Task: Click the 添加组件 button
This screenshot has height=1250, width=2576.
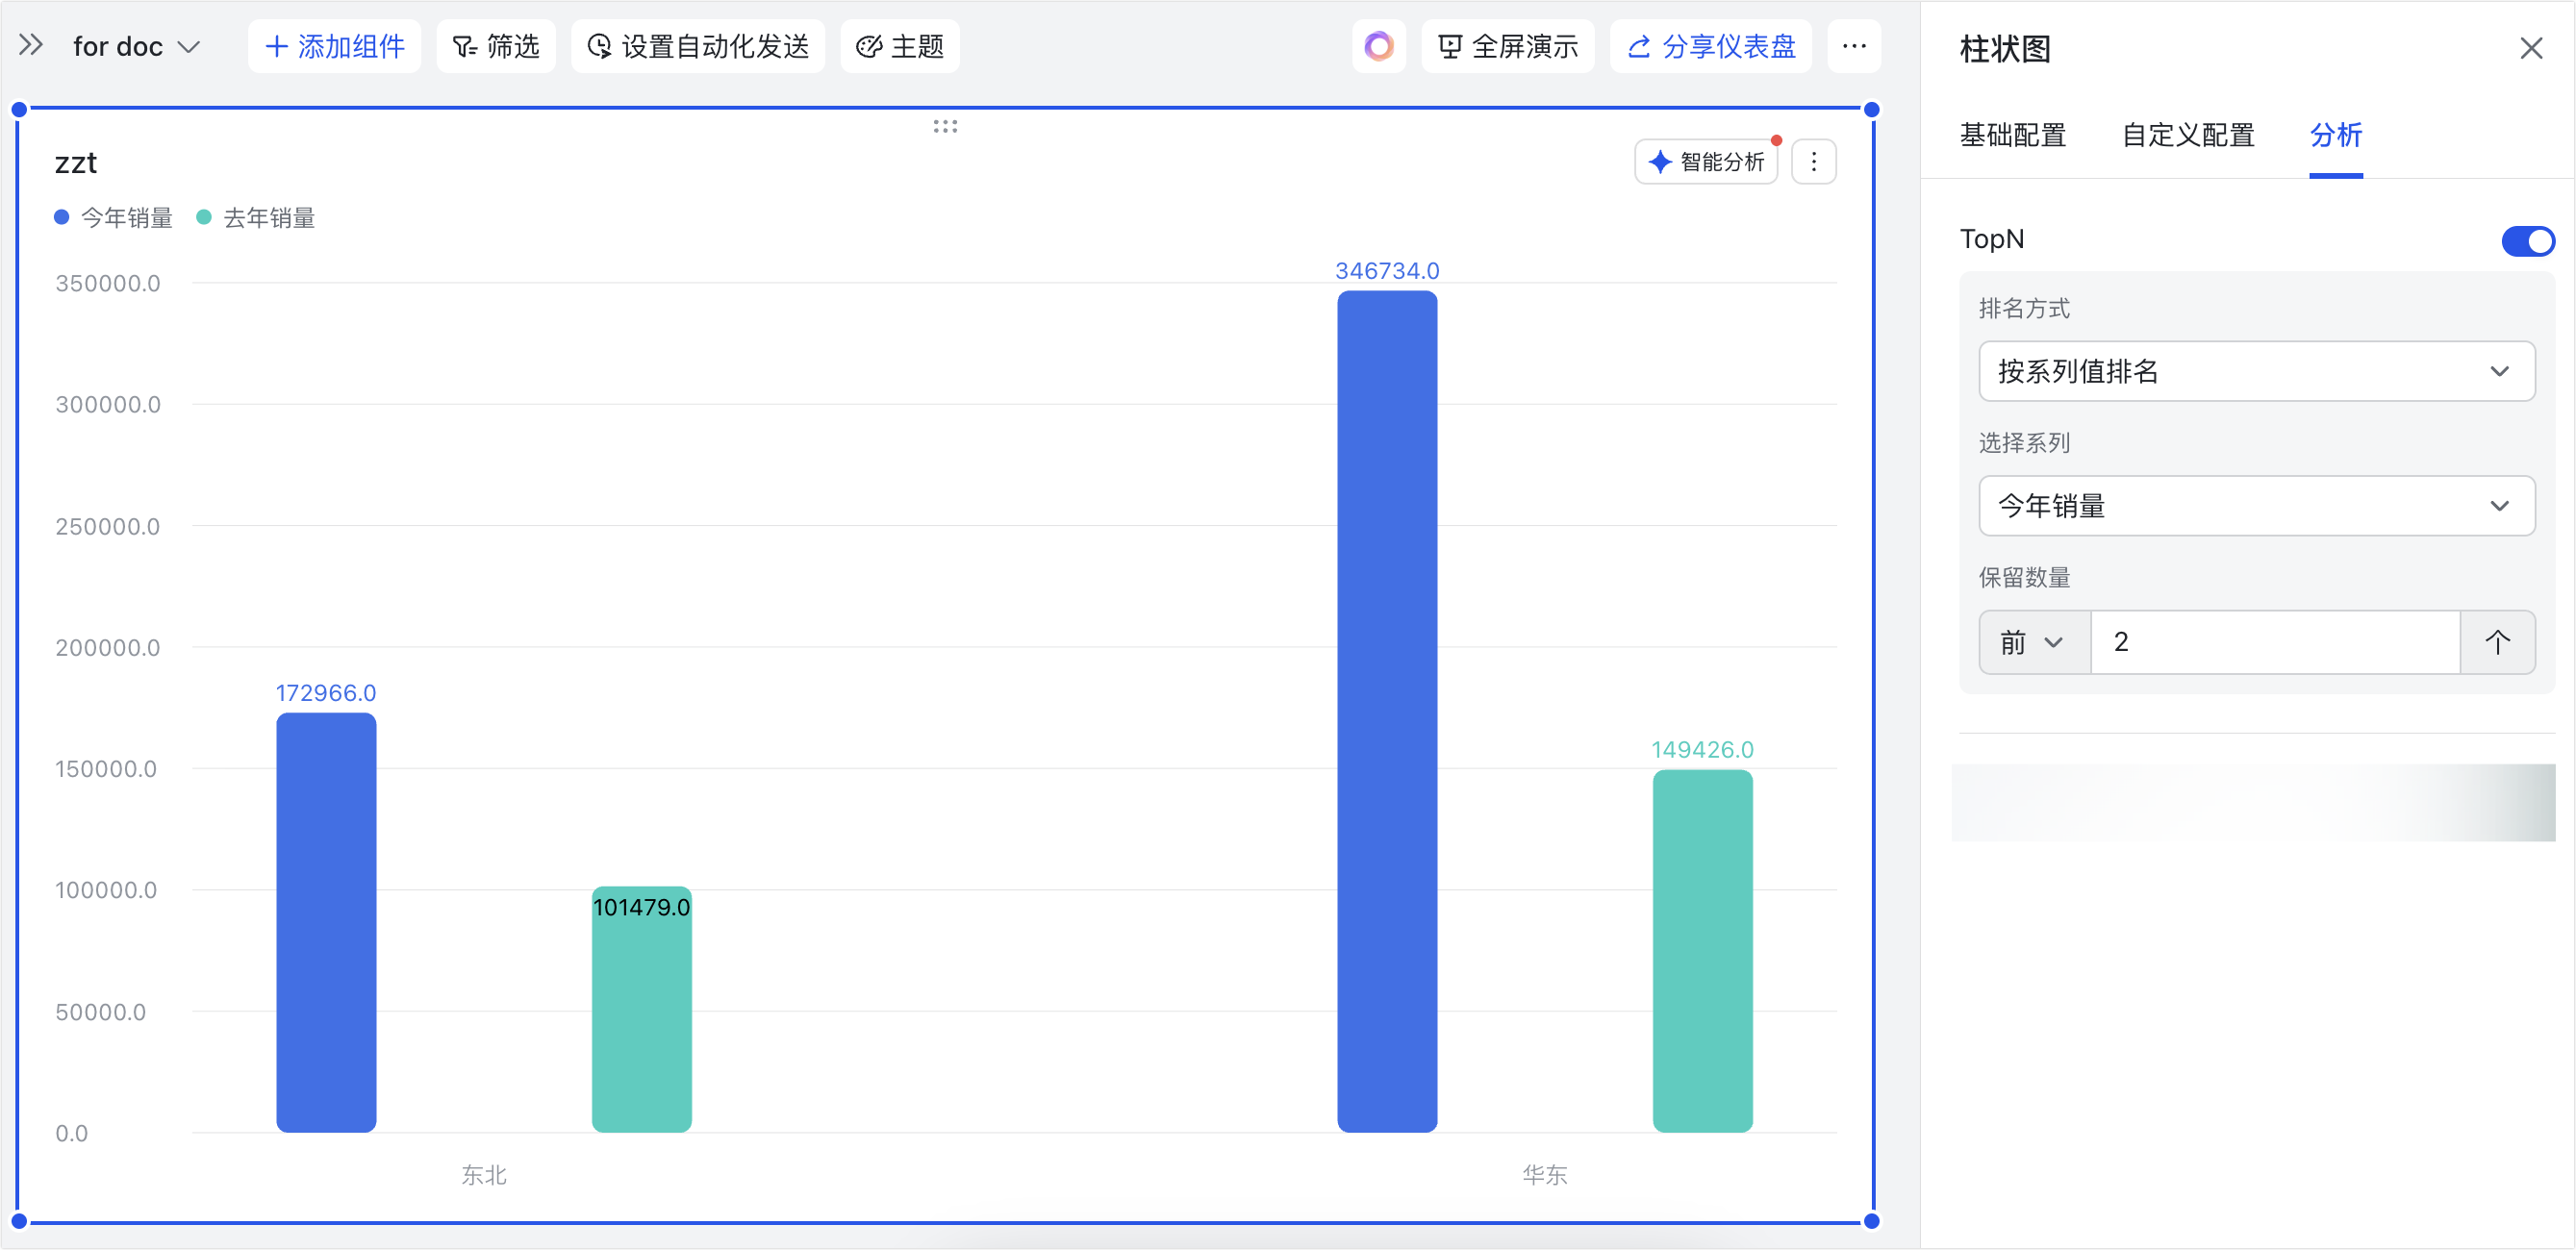Action: click(334, 46)
